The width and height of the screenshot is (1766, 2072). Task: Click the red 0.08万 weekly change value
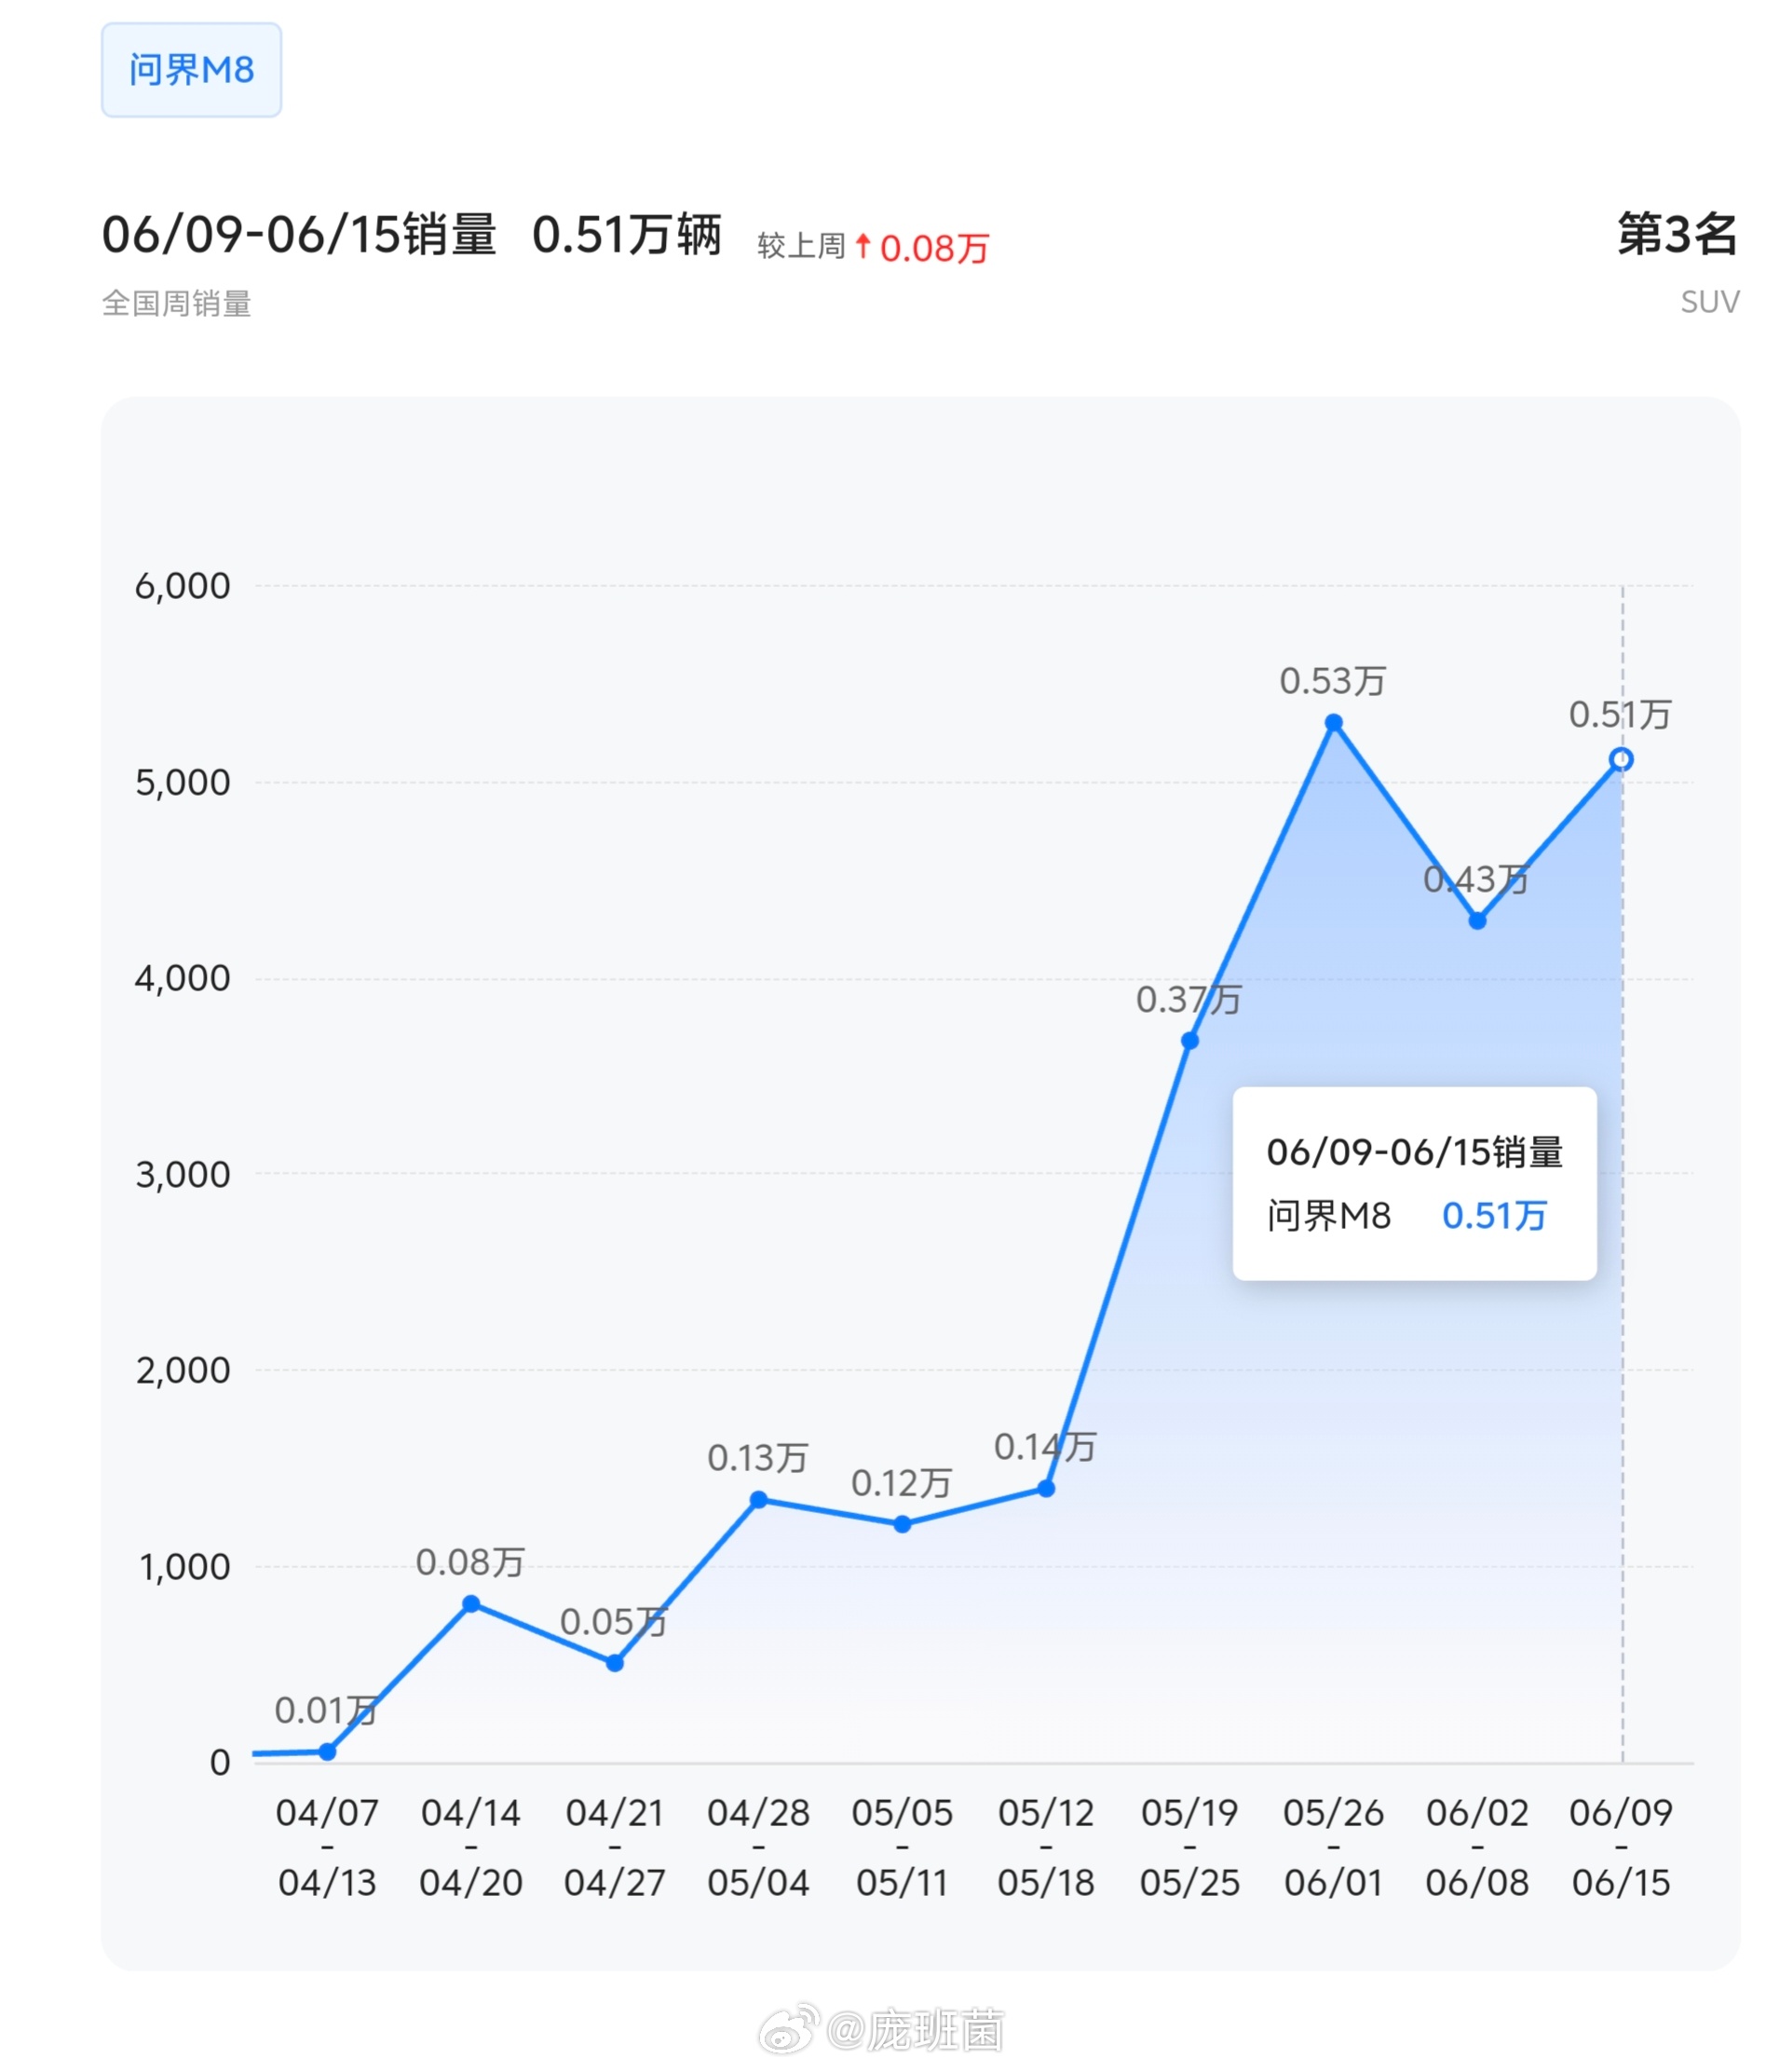coord(934,248)
